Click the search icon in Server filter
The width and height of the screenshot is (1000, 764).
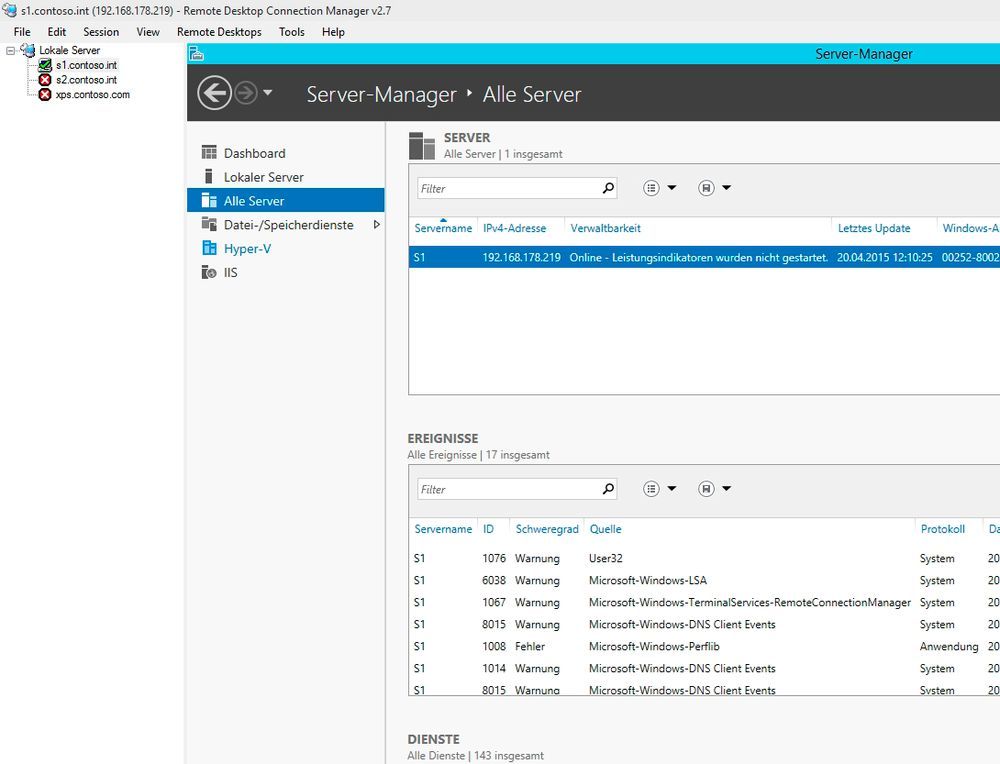click(607, 188)
